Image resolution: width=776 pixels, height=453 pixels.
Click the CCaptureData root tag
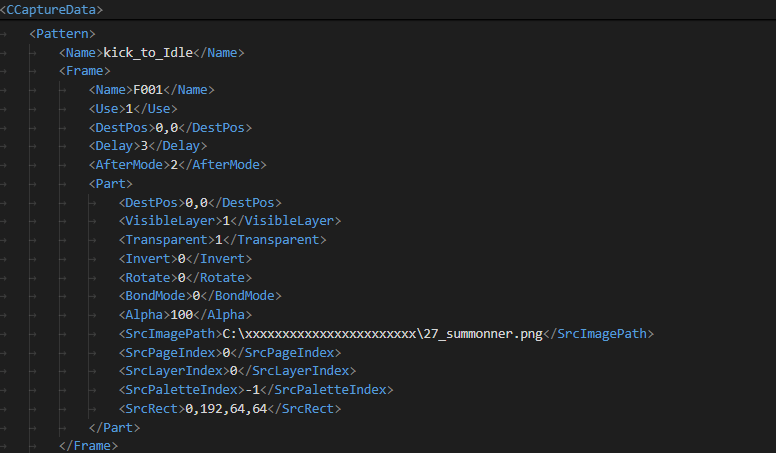point(51,9)
